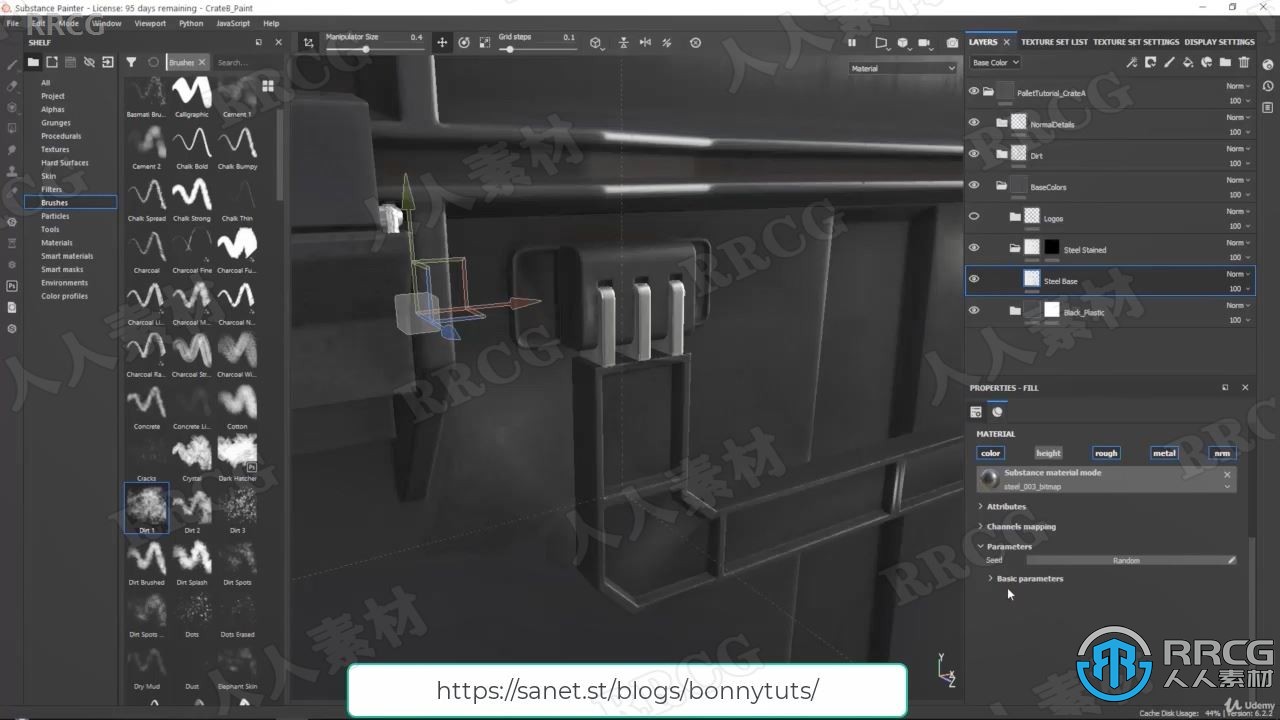The image size is (1280, 720).
Task: Open the History clock icon on right
Action: pyautogui.click(x=1268, y=86)
